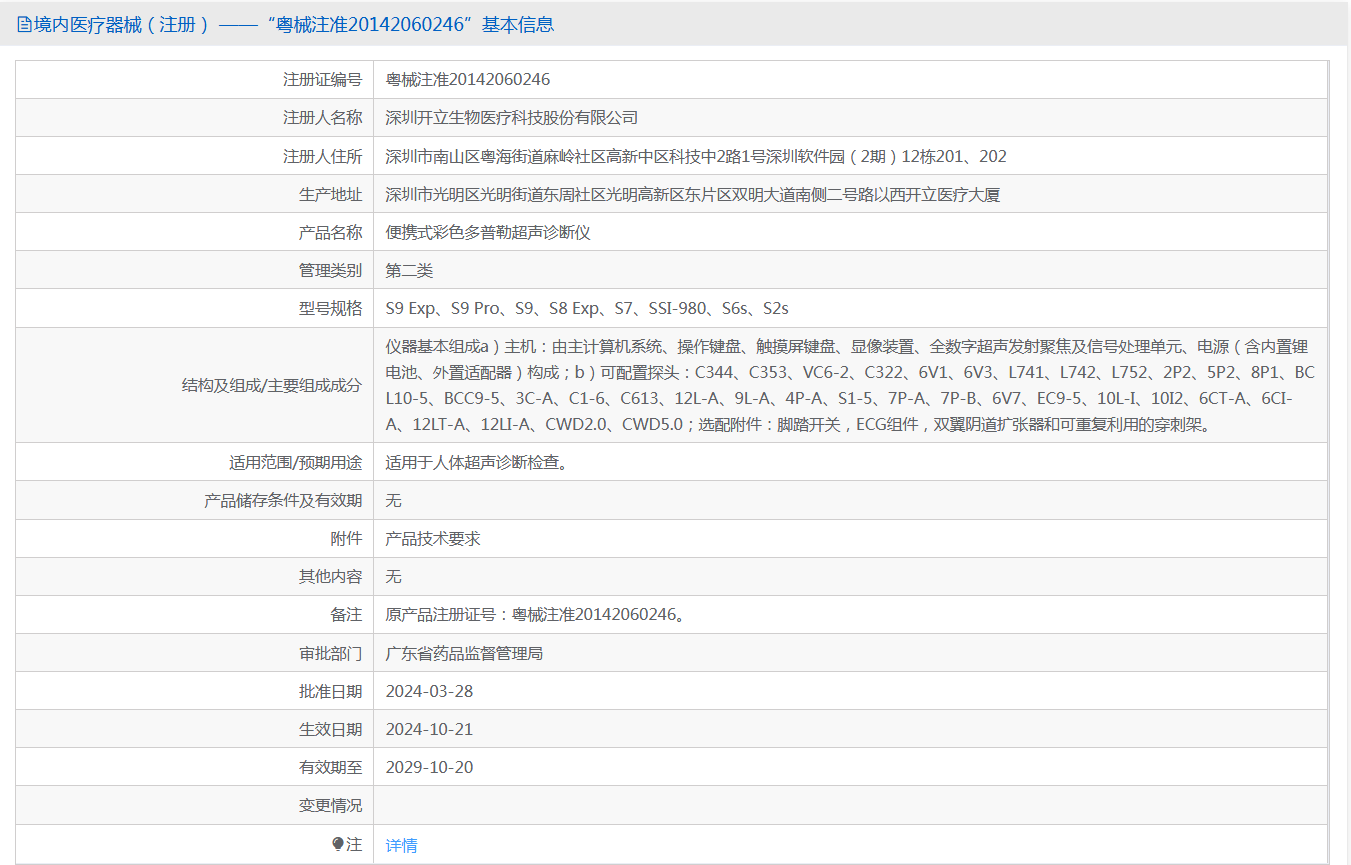This screenshot has width=1351, height=865.
Task: Click the 附件 label
Action: (x=347, y=539)
